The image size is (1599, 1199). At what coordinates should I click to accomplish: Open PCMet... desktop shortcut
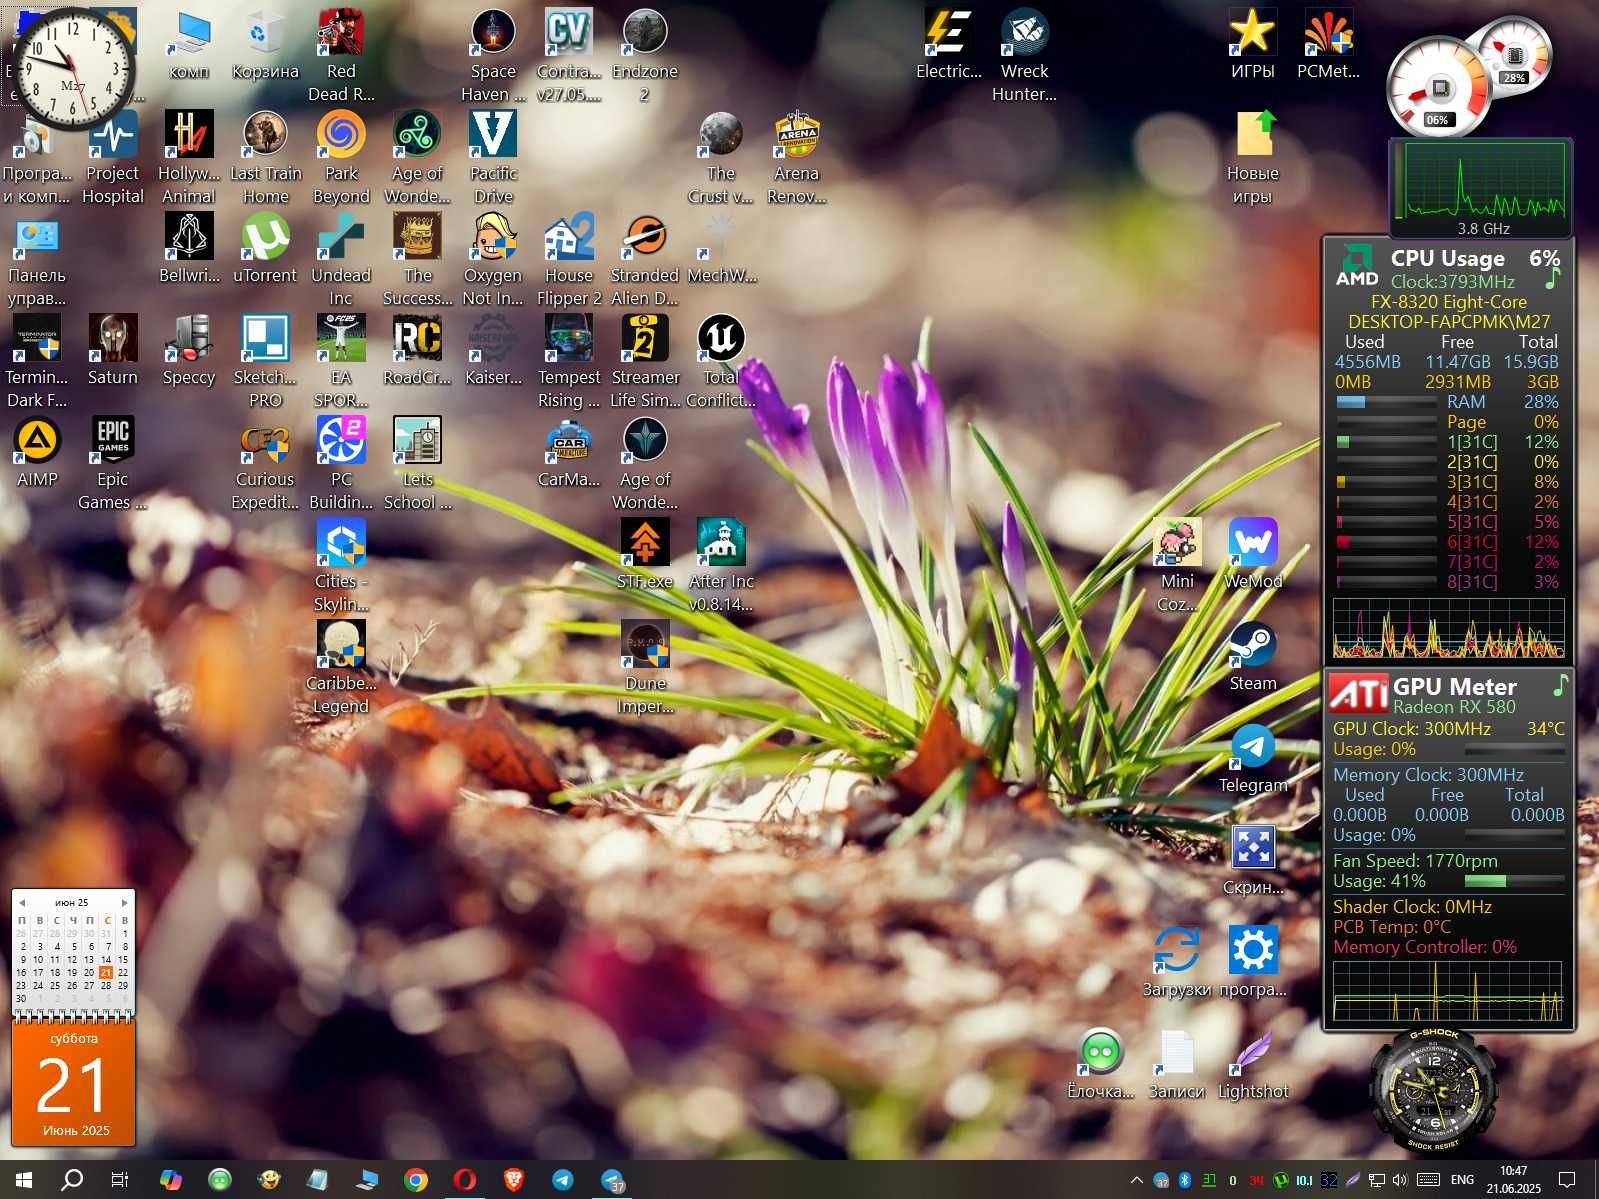coord(1328,45)
